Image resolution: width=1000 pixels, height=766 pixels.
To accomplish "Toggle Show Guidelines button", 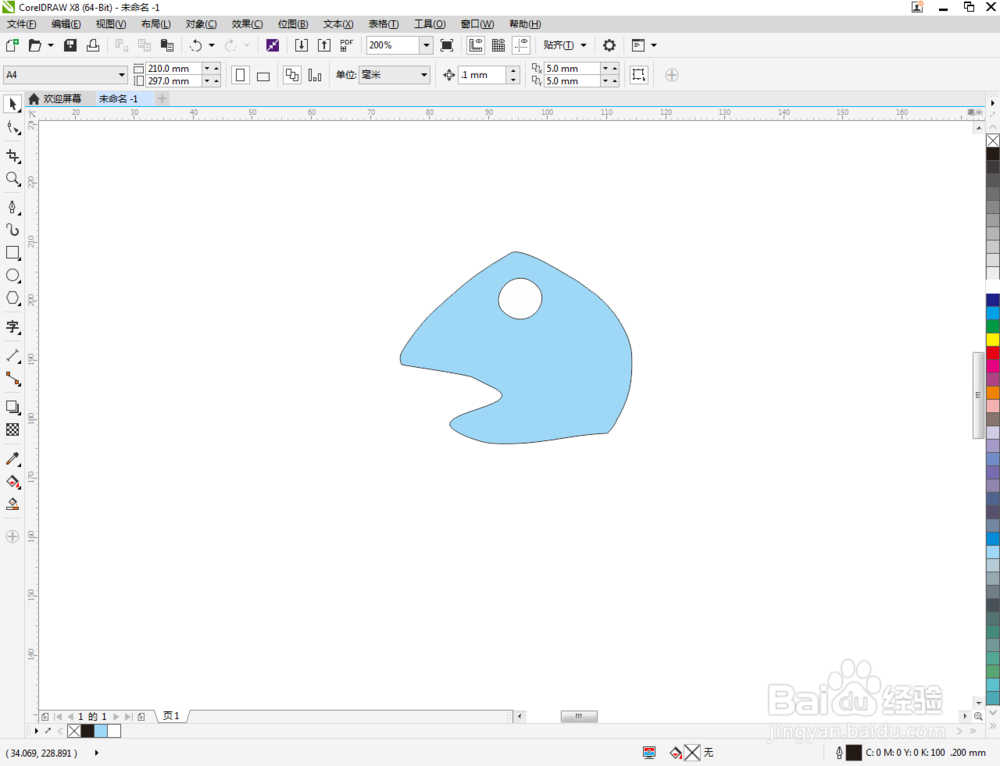I will click(x=522, y=45).
